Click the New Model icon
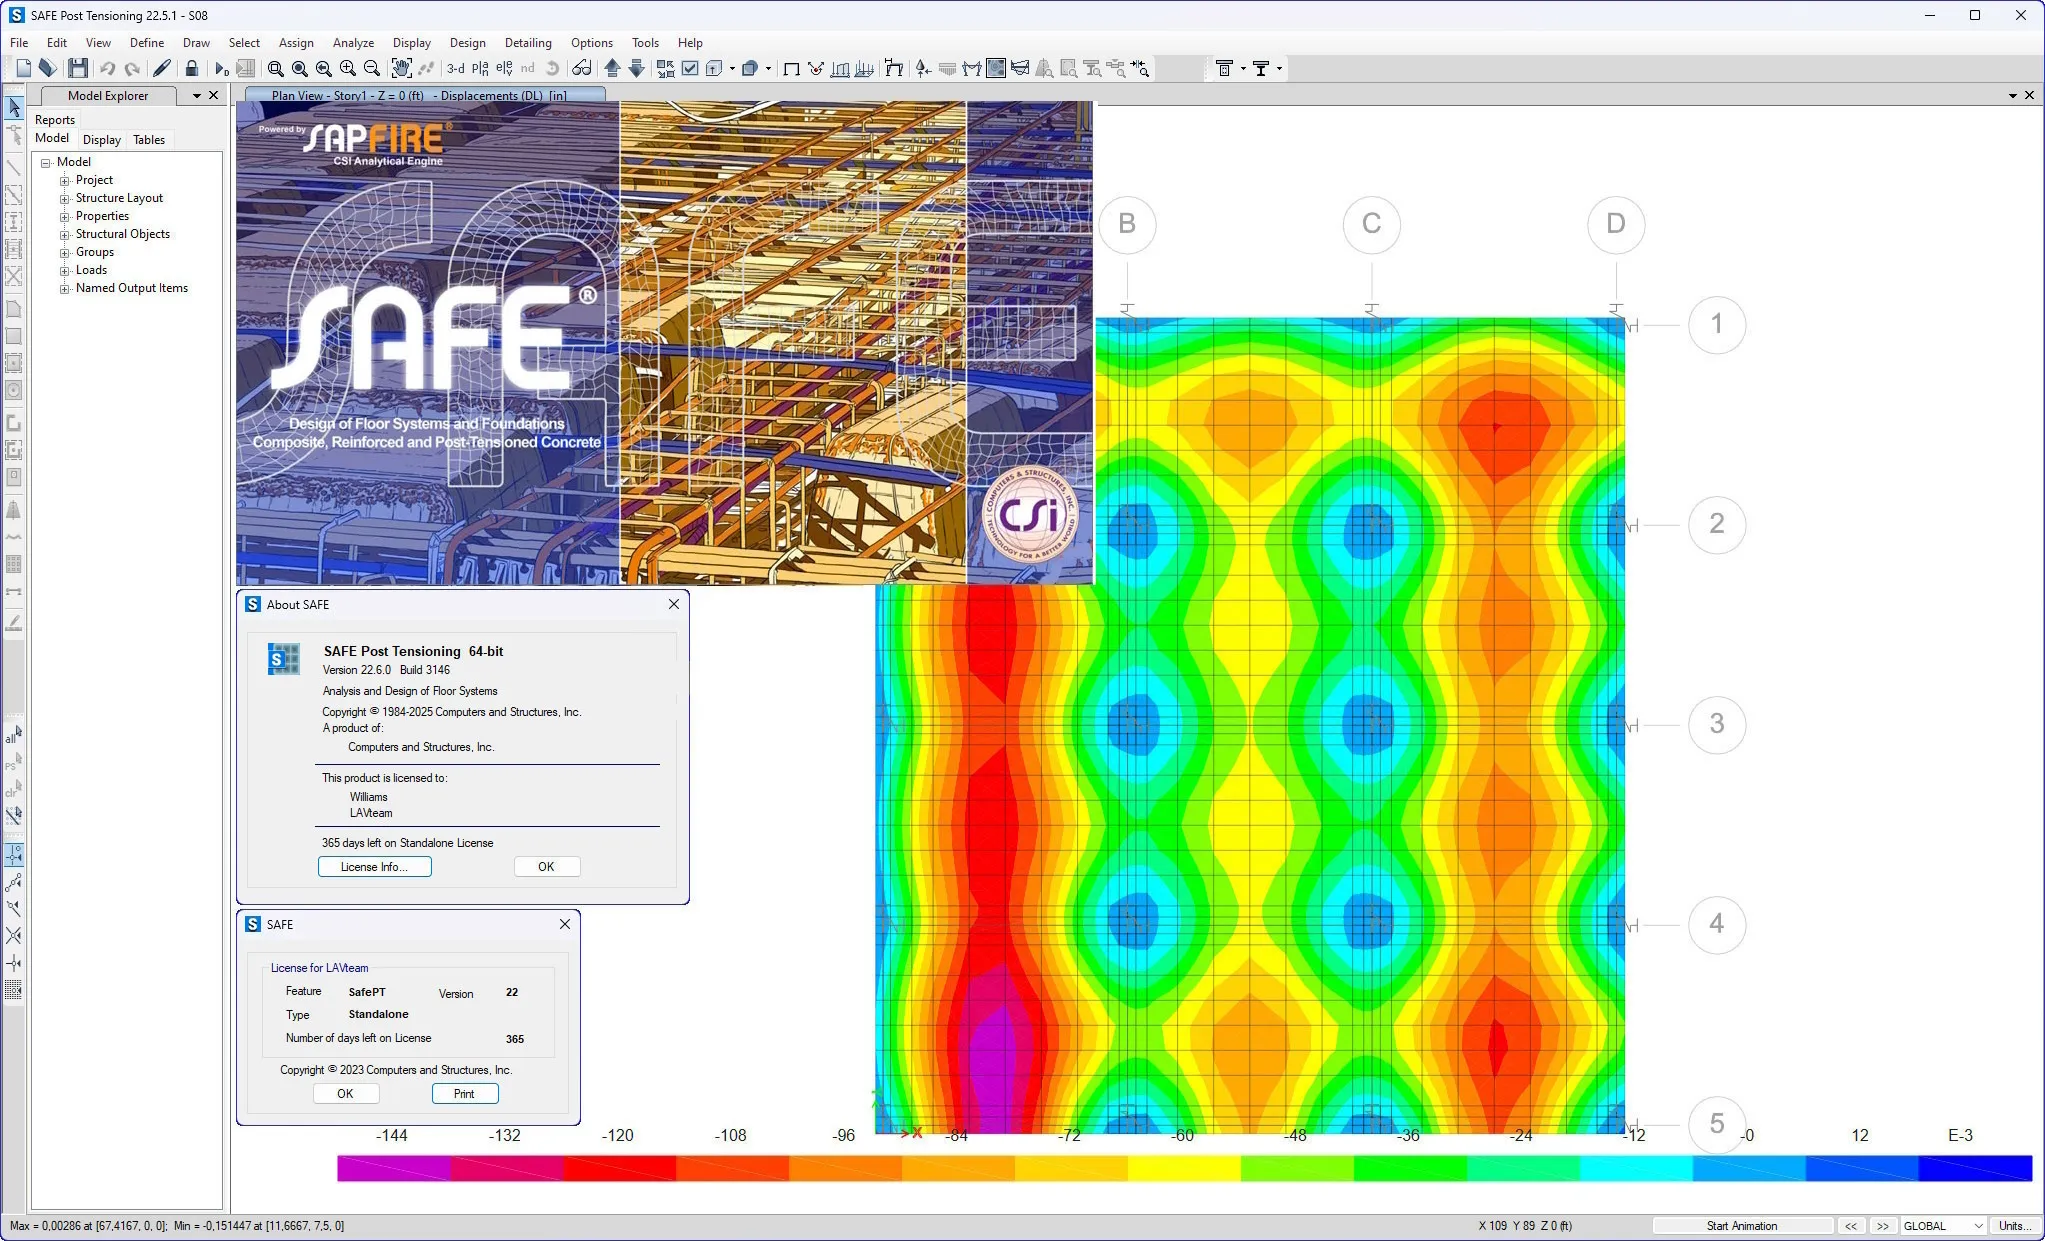The width and height of the screenshot is (2045, 1241). point(24,69)
